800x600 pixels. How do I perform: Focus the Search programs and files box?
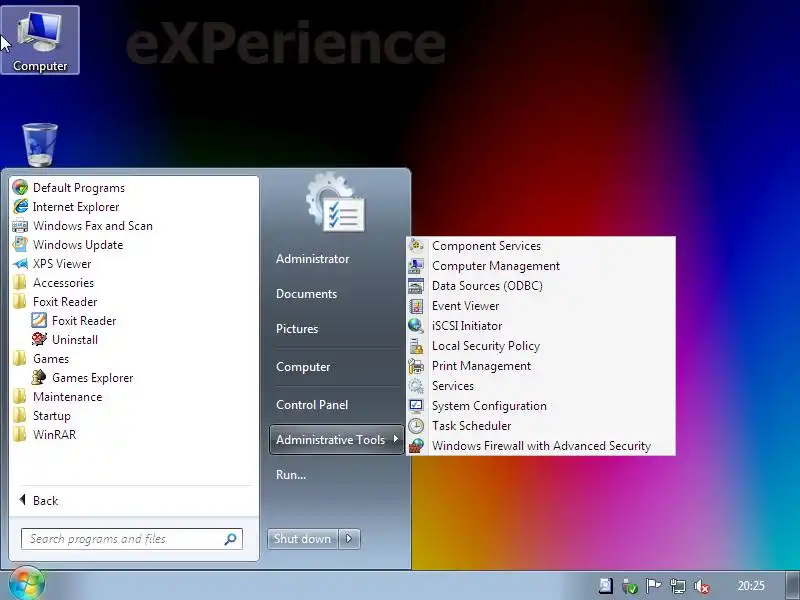tap(132, 539)
